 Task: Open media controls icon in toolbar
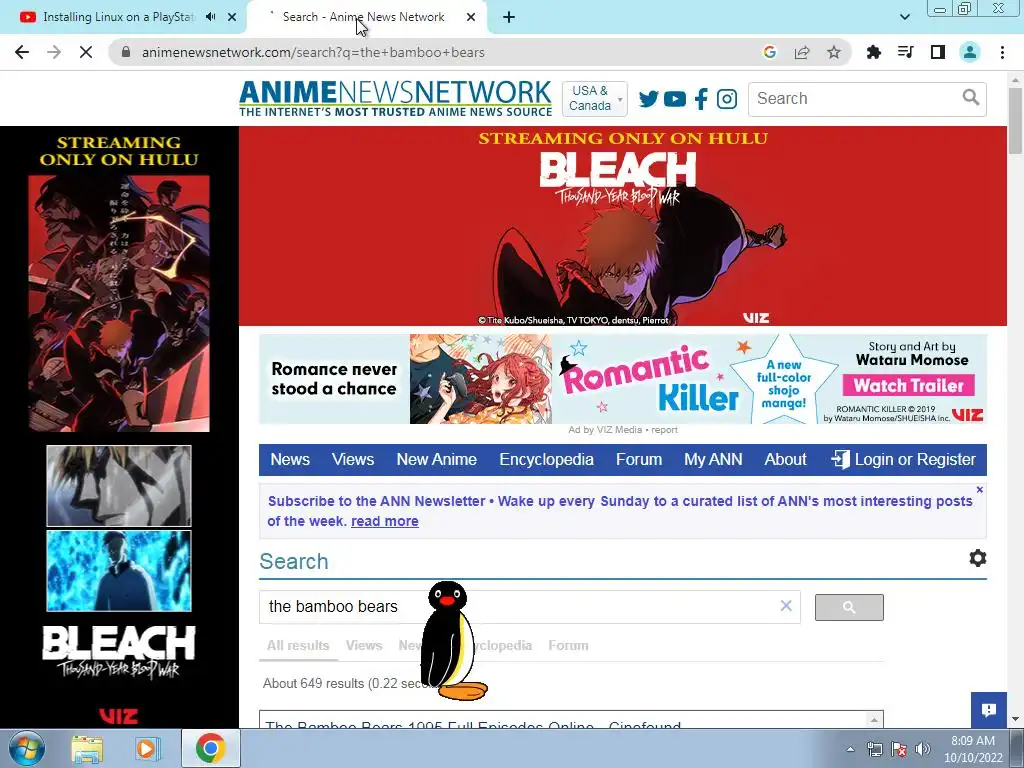click(905, 52)
